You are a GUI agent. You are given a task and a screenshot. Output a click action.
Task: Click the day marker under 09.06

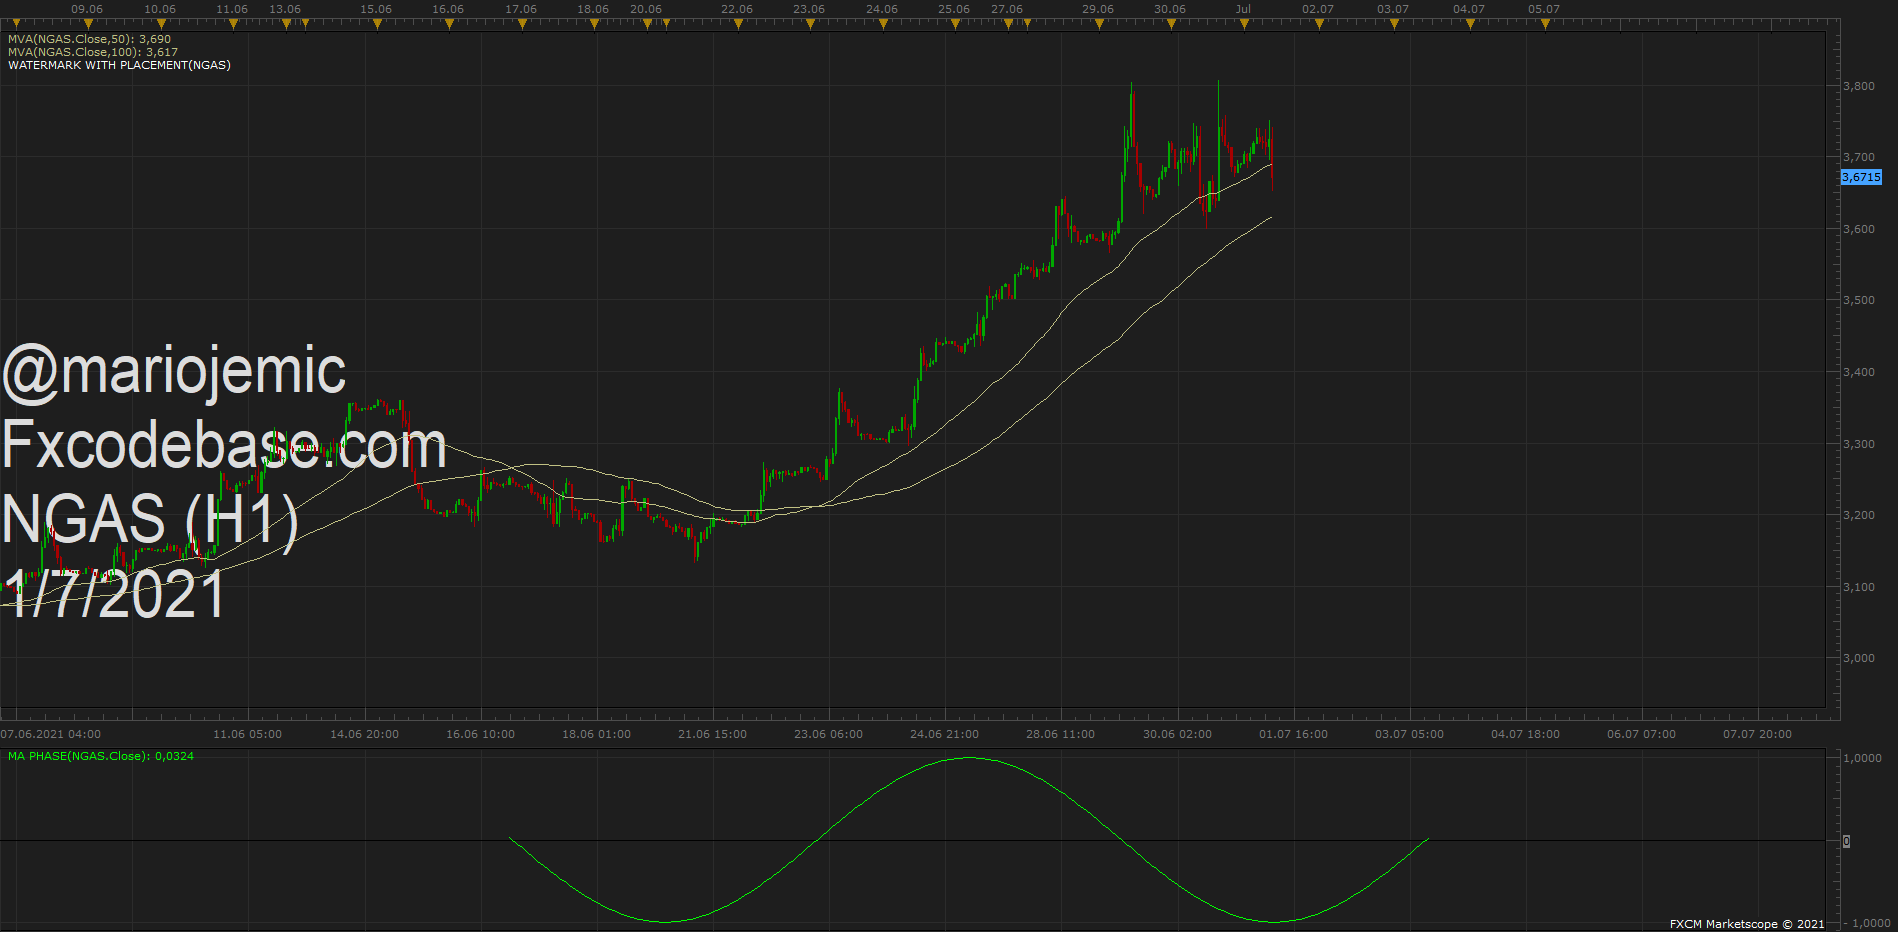(87, 24)
